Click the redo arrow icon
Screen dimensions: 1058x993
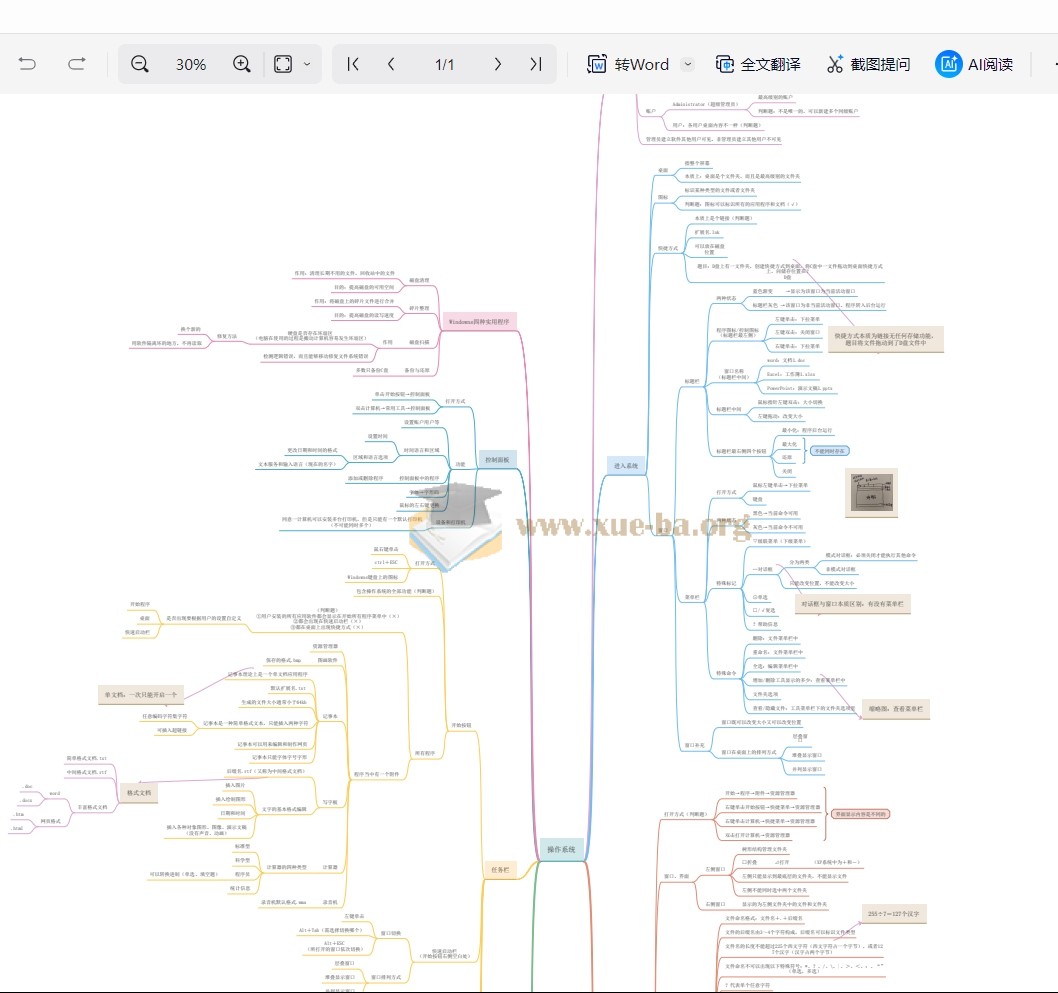[77, 64]
